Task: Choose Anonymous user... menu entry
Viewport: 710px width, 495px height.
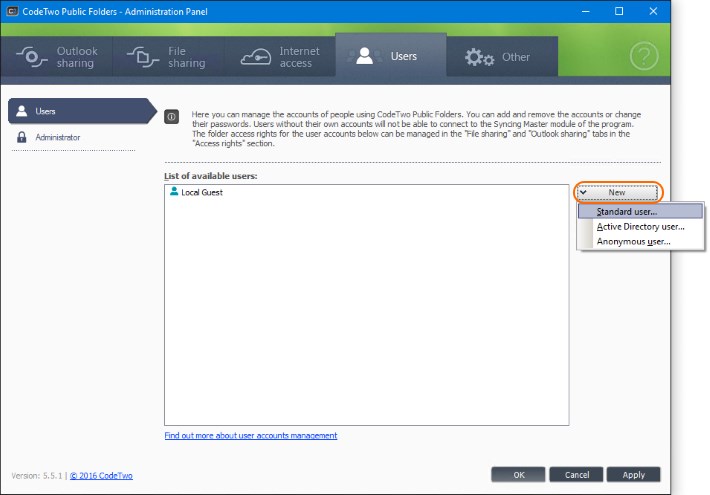Action: click(x=640, y=241)
